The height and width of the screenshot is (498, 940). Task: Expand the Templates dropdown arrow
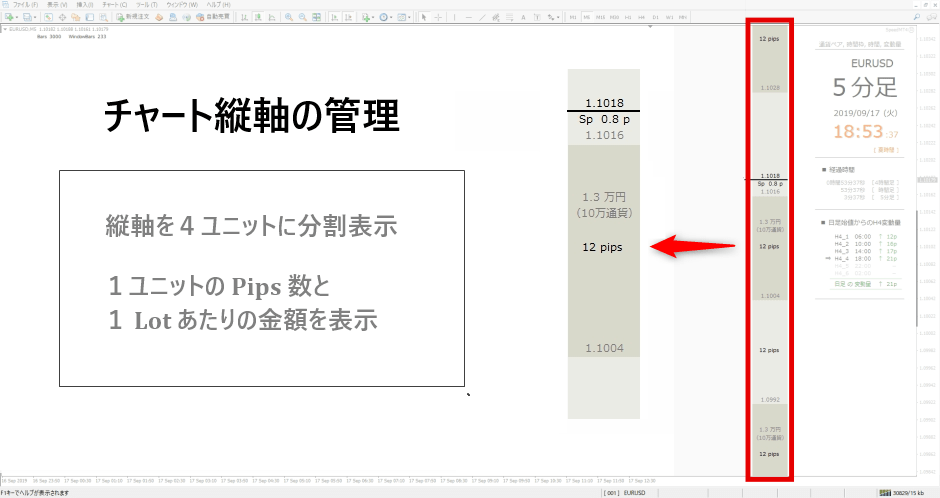(409, 17)
